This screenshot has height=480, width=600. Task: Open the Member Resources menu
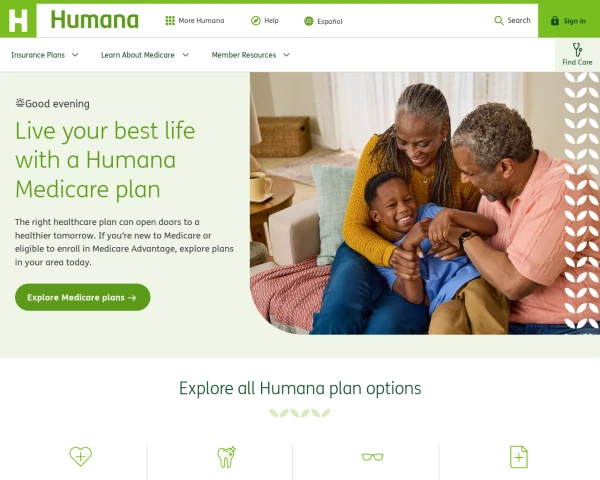pyautogui.click(x=244, y=55)
